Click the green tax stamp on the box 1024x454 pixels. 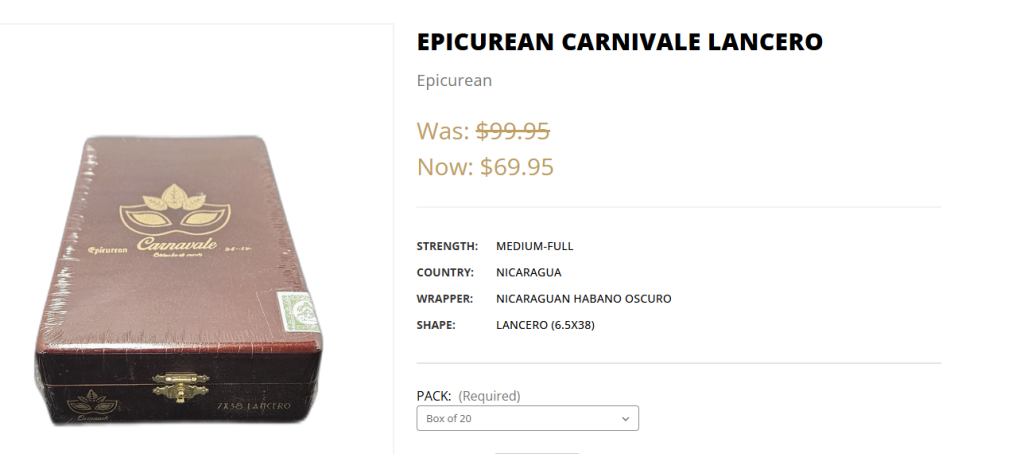pyautogui.click(x=296, y=309)
